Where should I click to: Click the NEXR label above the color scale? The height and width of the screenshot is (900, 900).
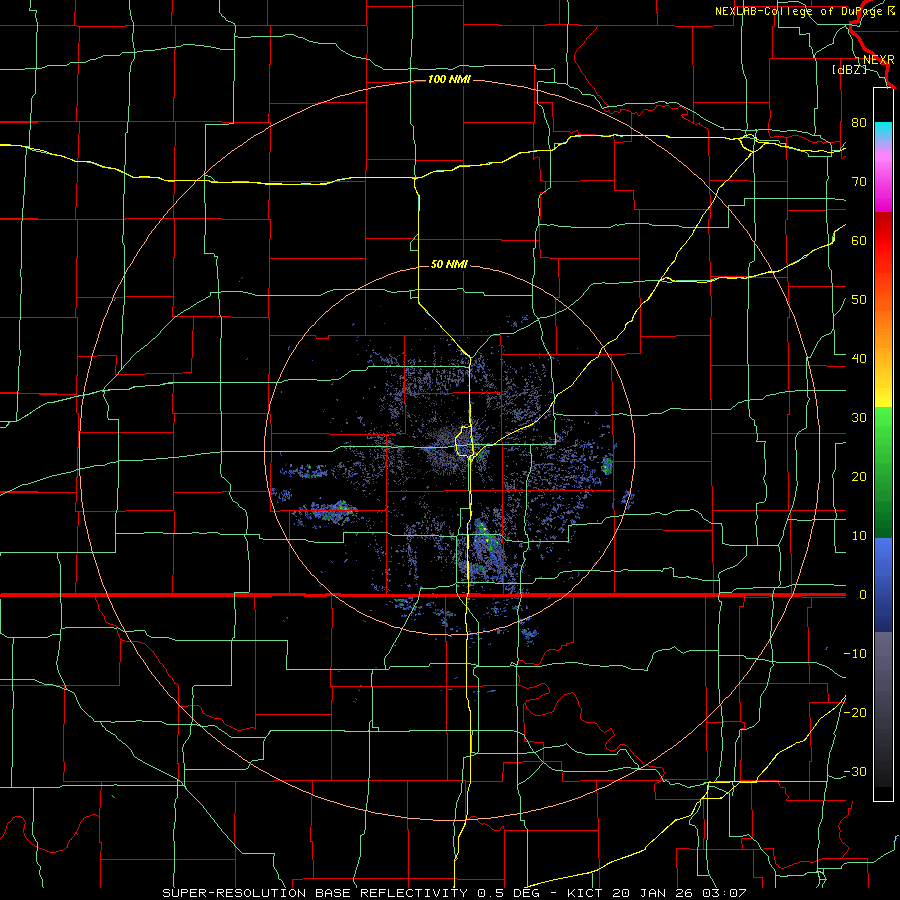click(878, 60)
